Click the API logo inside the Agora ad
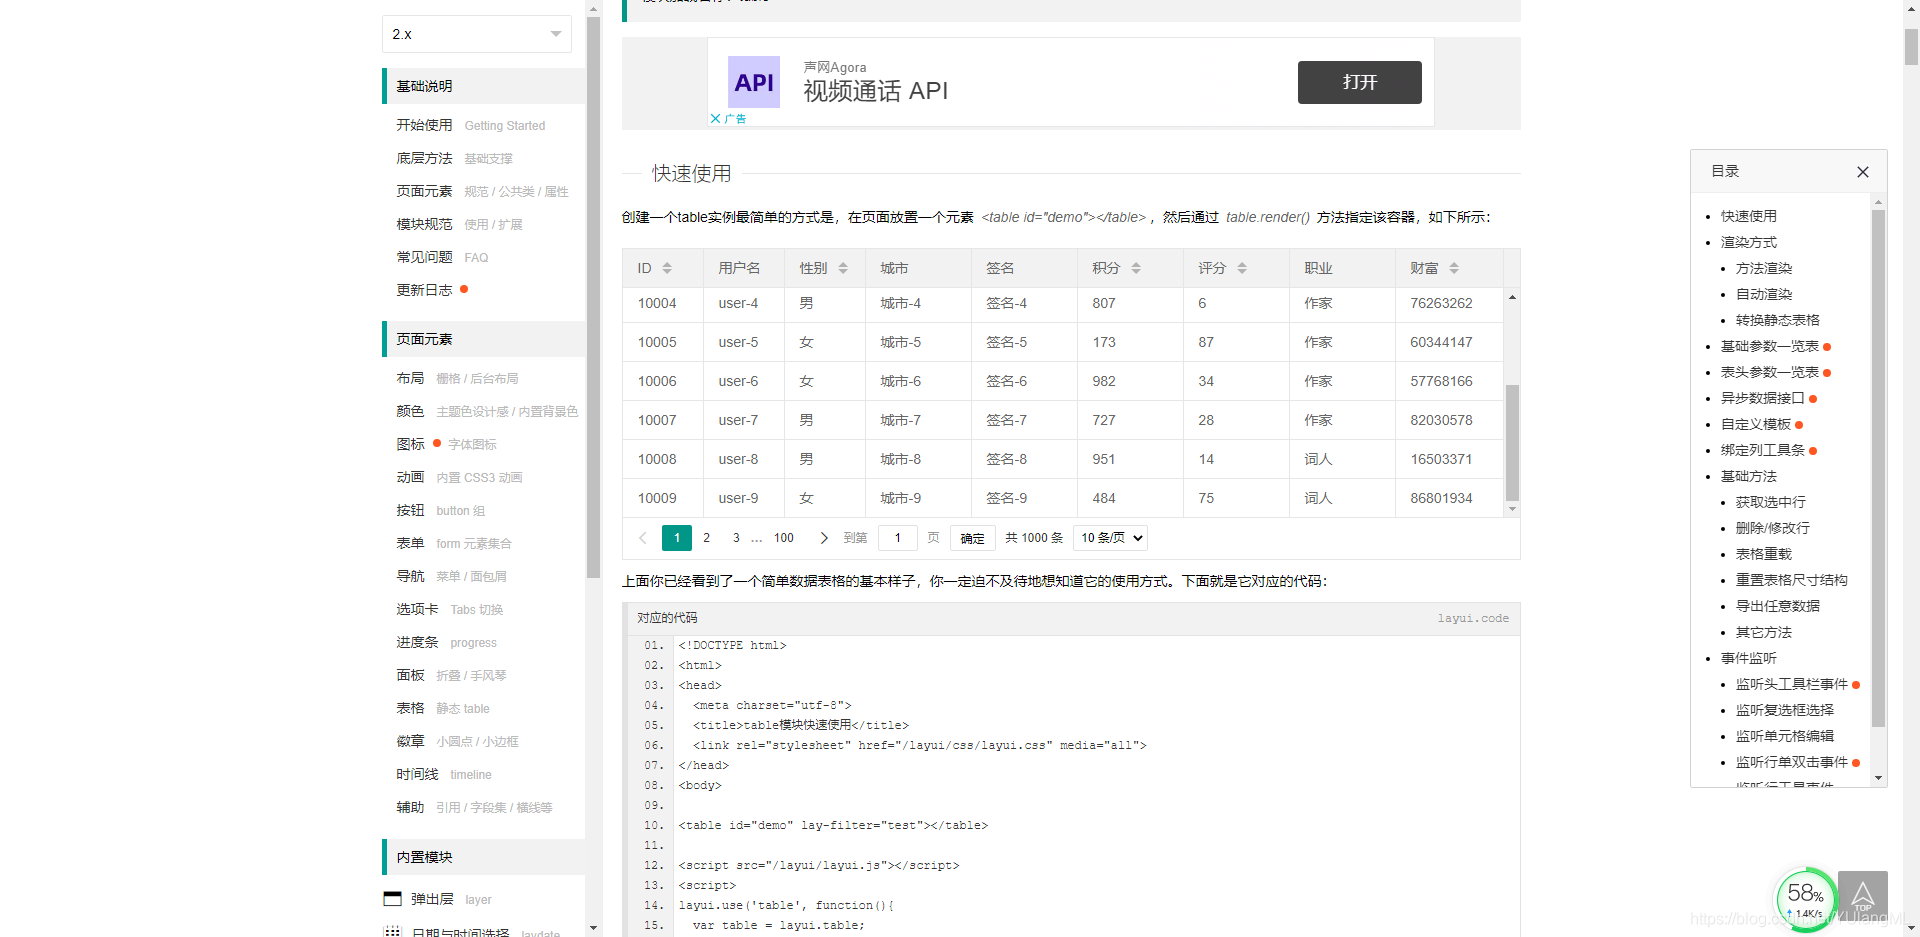Screen dimensions: 1920x937 754,82
